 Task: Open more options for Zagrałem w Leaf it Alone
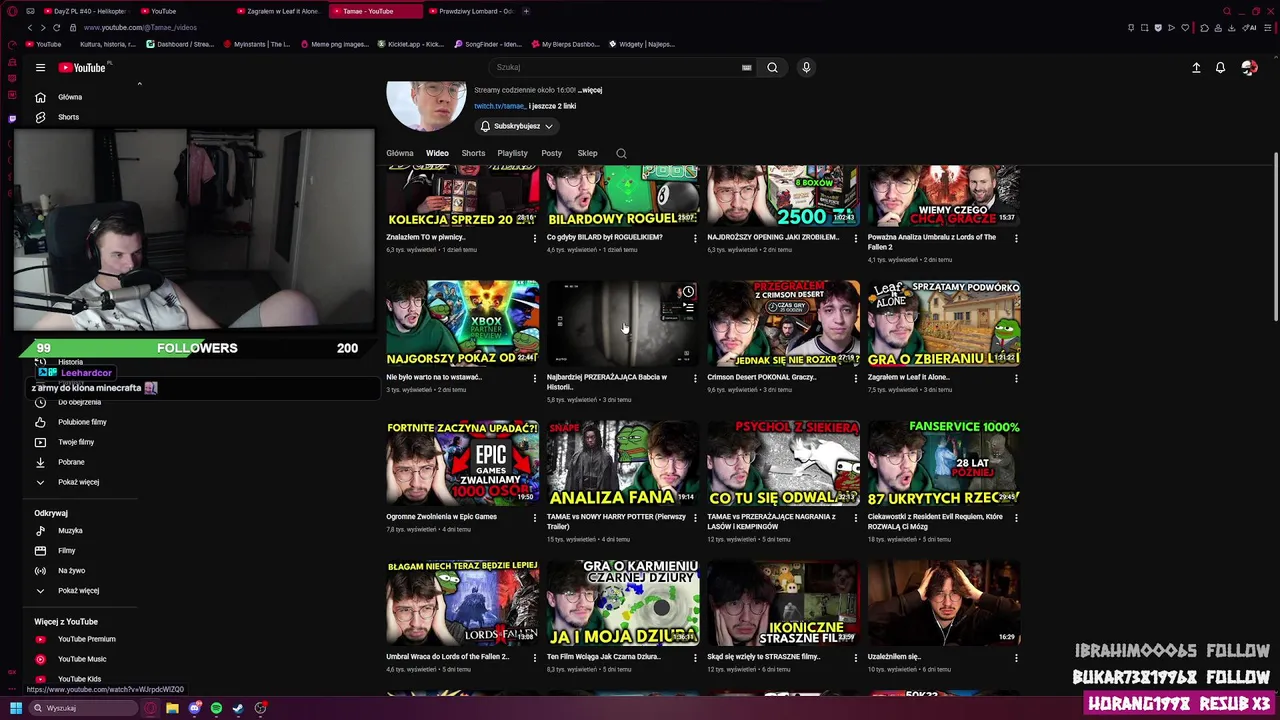point(1016,378)
